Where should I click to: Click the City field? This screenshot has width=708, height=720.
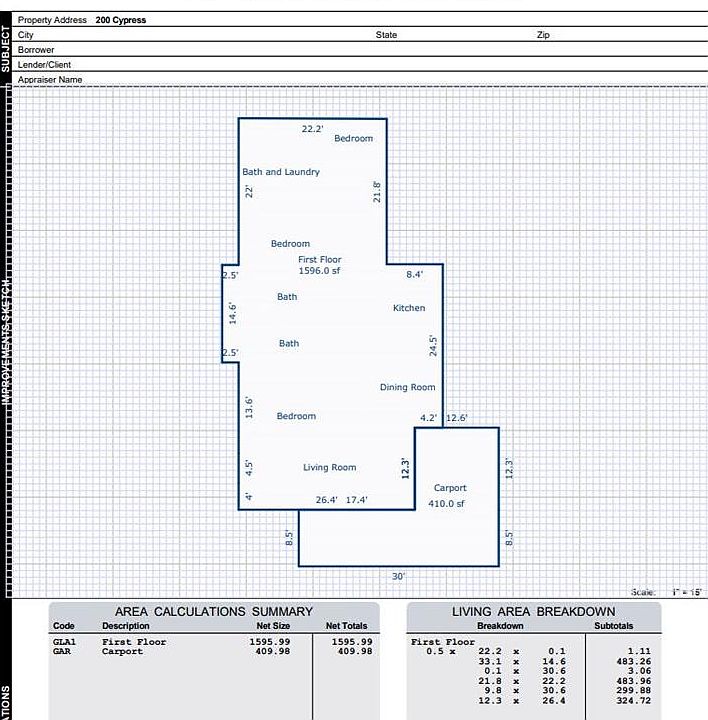(x=200, y=35)
